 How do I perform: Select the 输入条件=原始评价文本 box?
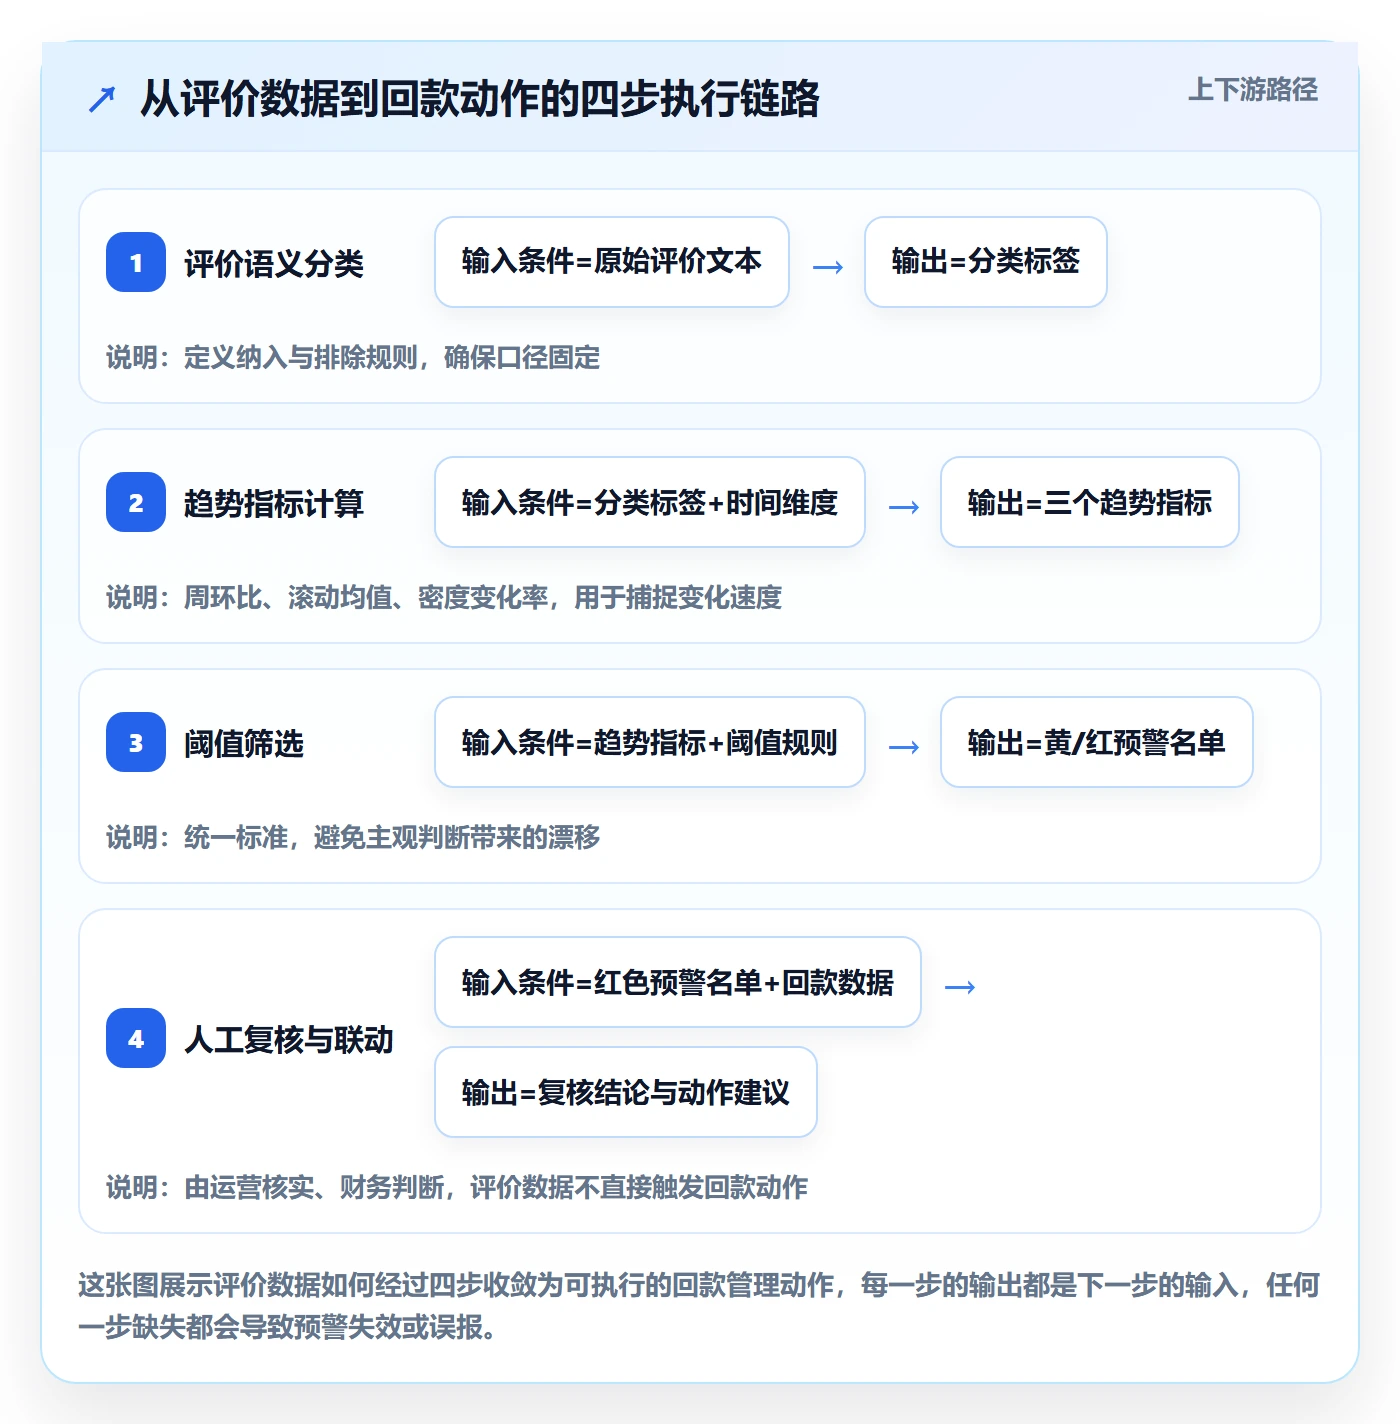(x=612, y=262)
